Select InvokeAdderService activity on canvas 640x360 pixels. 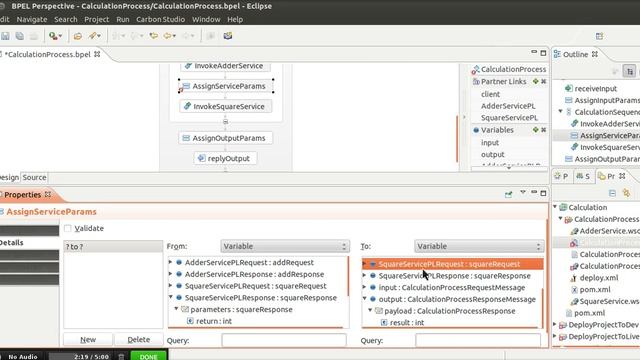click(226, 67)
